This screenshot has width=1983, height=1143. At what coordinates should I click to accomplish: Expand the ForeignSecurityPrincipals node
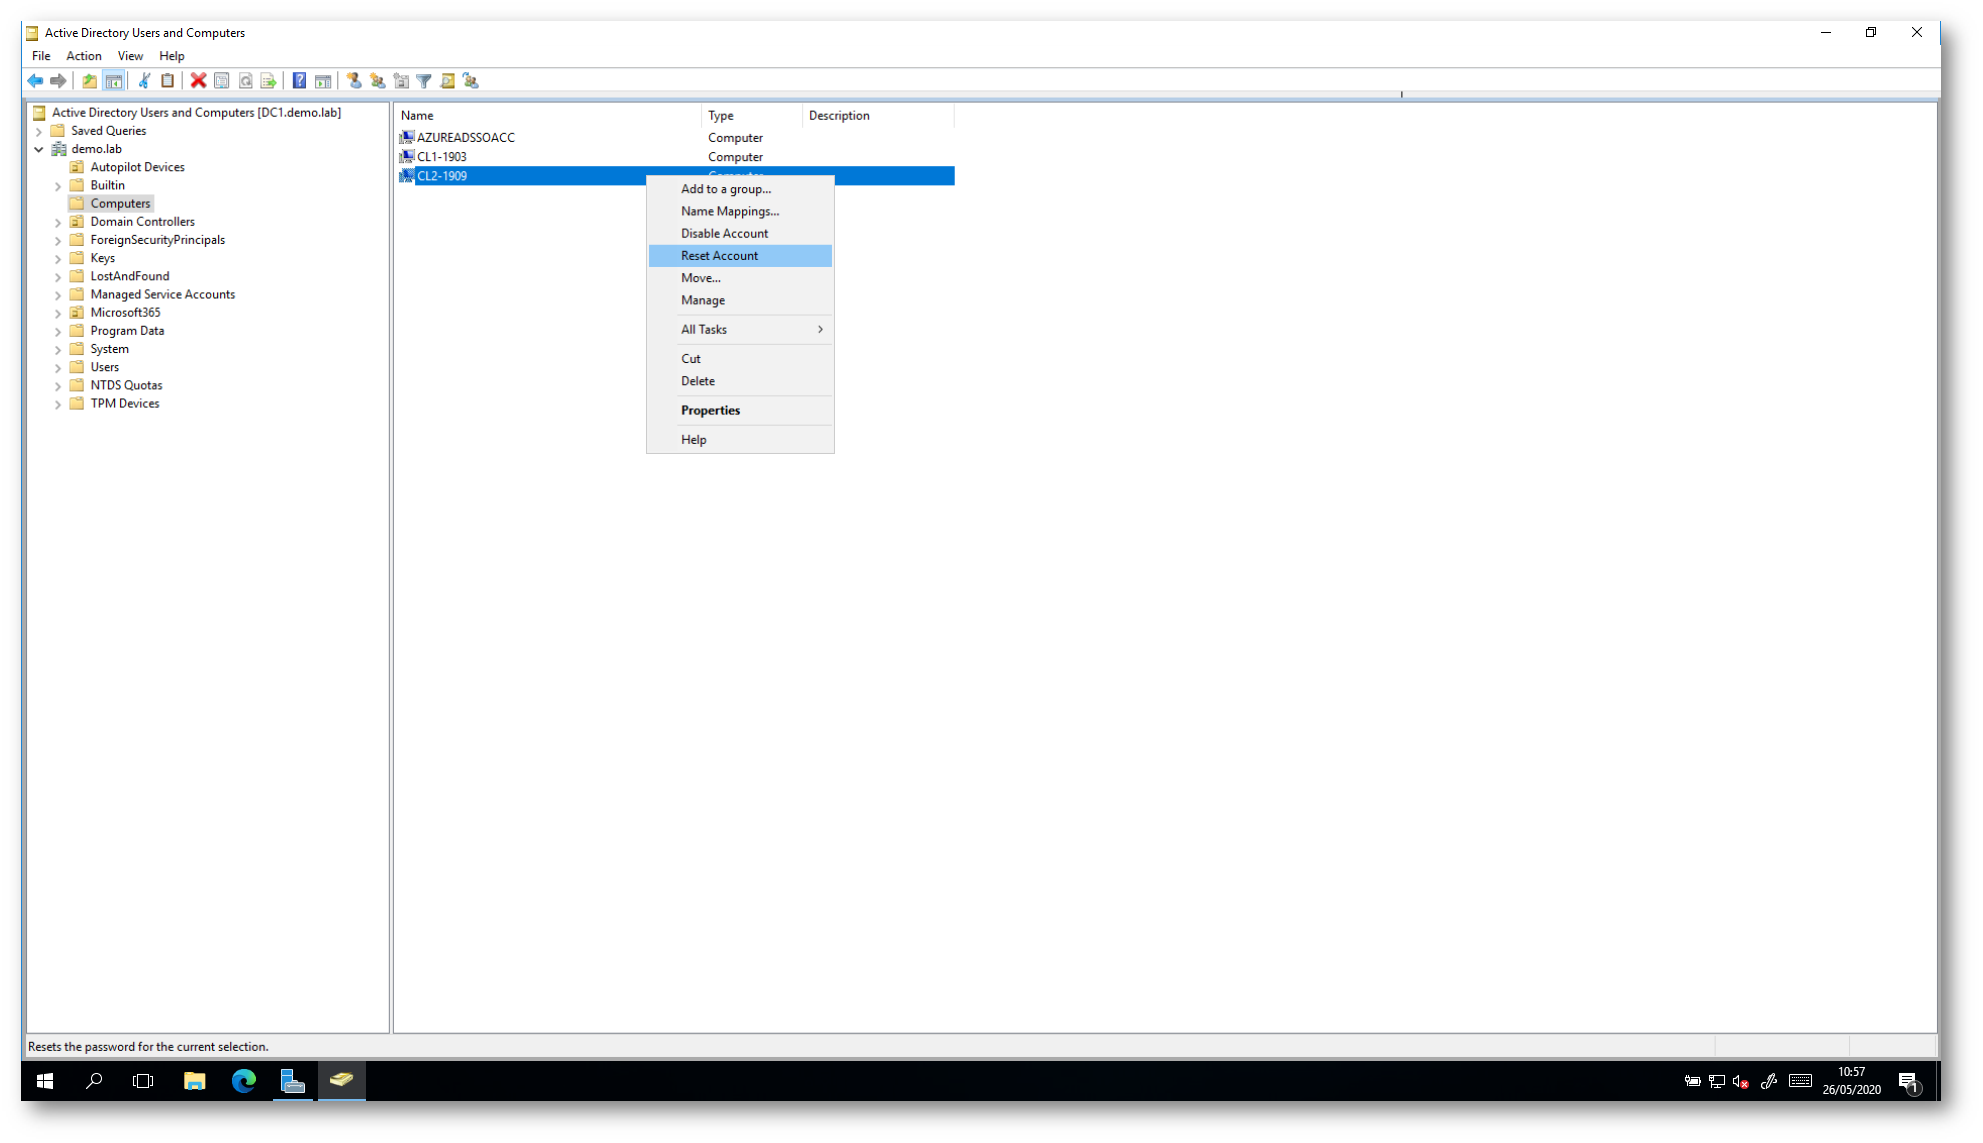58,240
